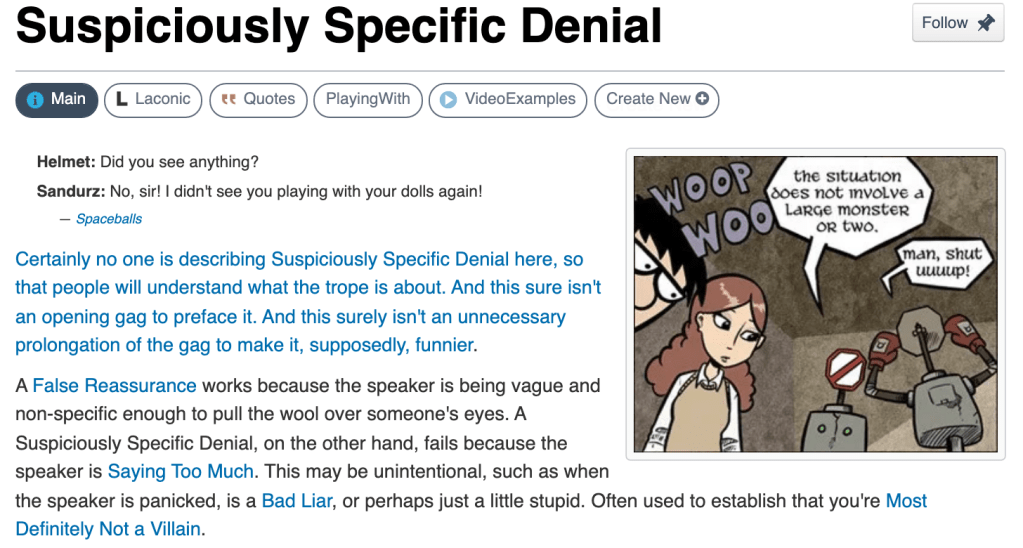Switch to the Quotes tab
Screen dimensions: 1023x548
pos(269,99)
